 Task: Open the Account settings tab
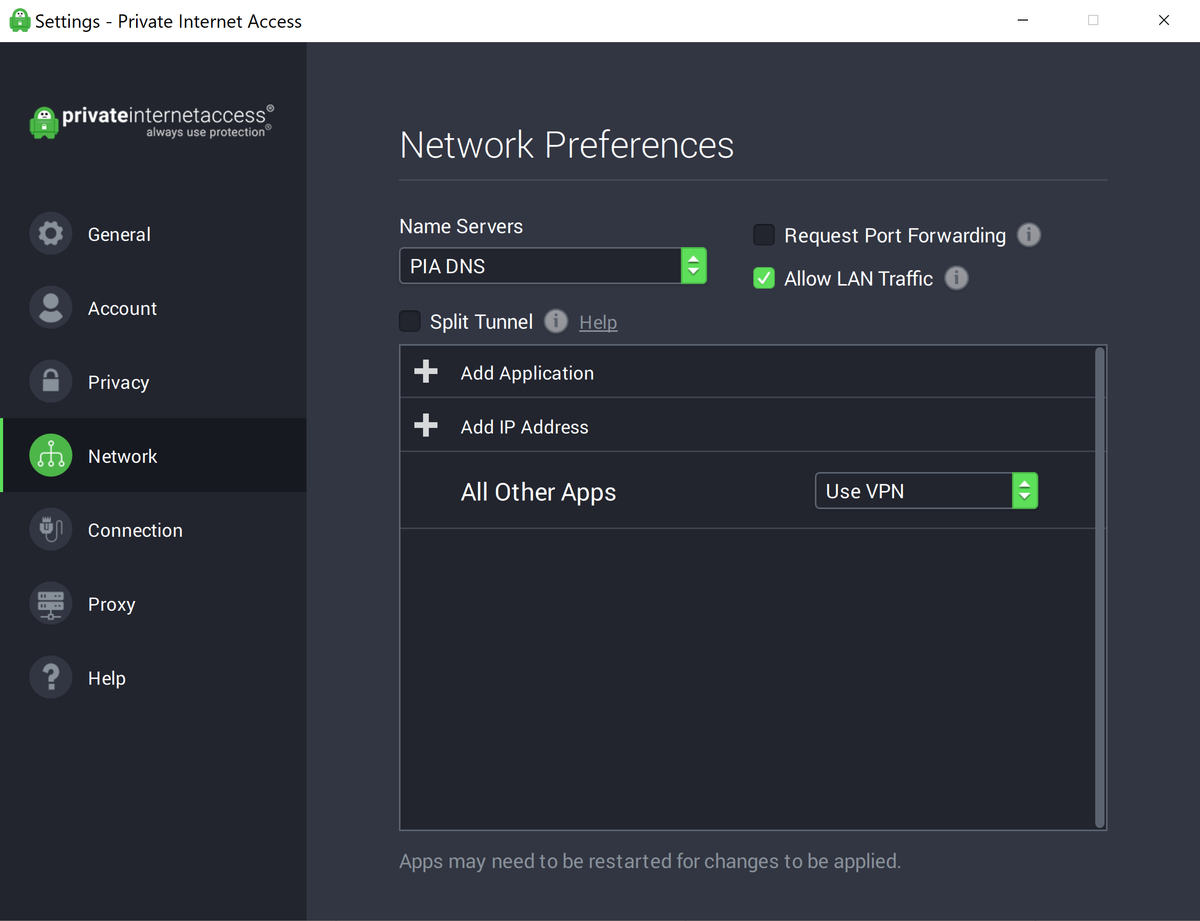(153, 308)
